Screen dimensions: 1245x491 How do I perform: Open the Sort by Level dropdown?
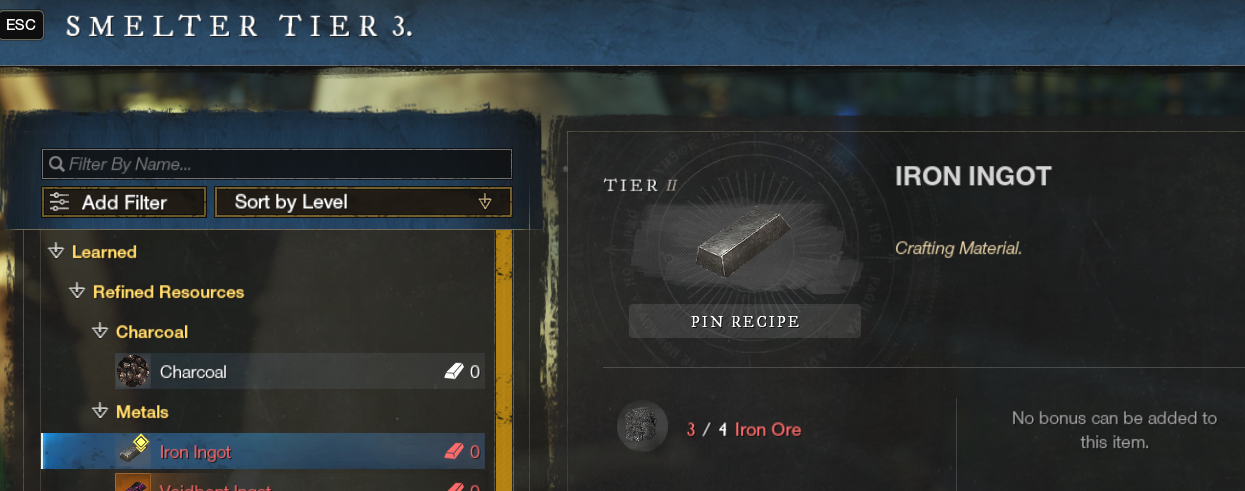point(363,202)
